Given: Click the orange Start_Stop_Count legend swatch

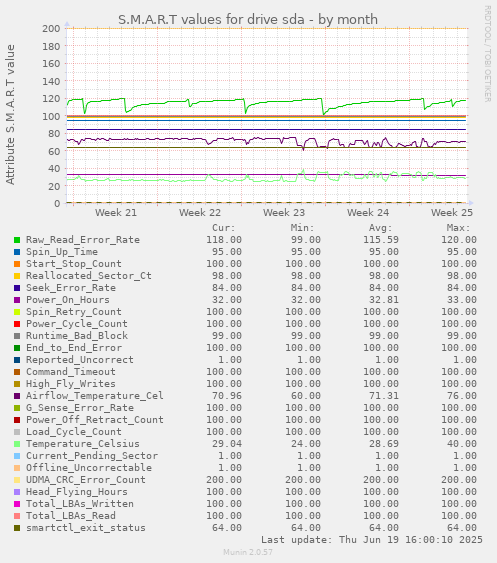Looking at the screenshot, I should coord(17,264).
